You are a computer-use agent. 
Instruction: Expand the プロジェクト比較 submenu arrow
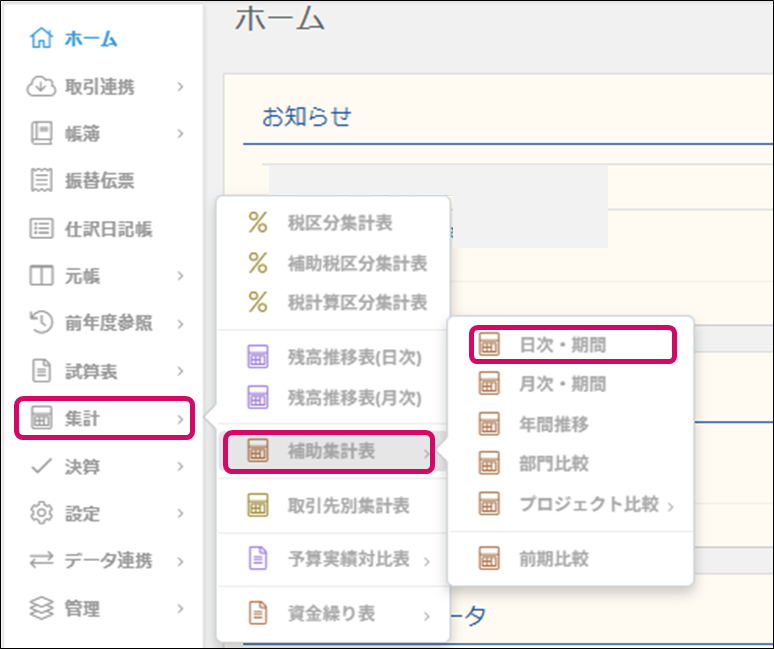pos(670,506)
